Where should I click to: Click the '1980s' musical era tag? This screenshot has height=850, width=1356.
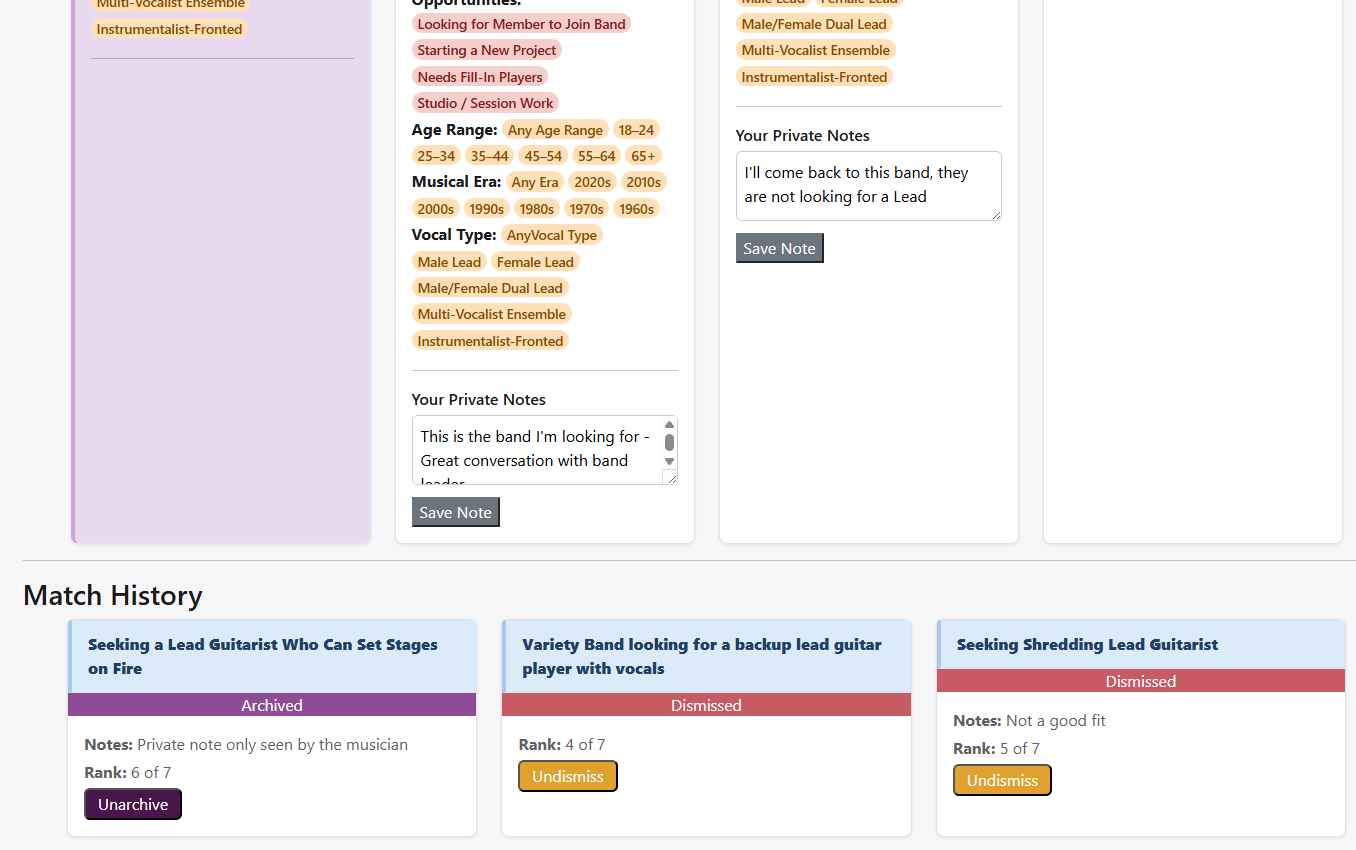(x=536, y=209)
